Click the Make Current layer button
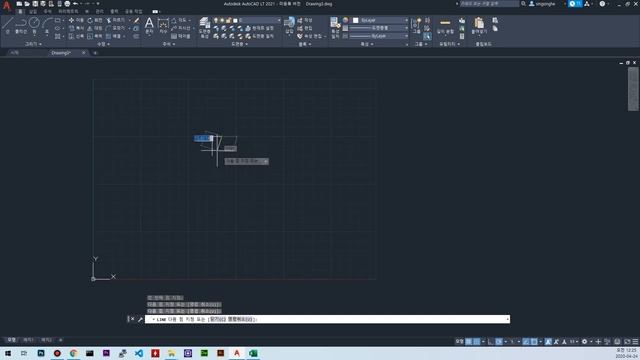 pos(259,28)
